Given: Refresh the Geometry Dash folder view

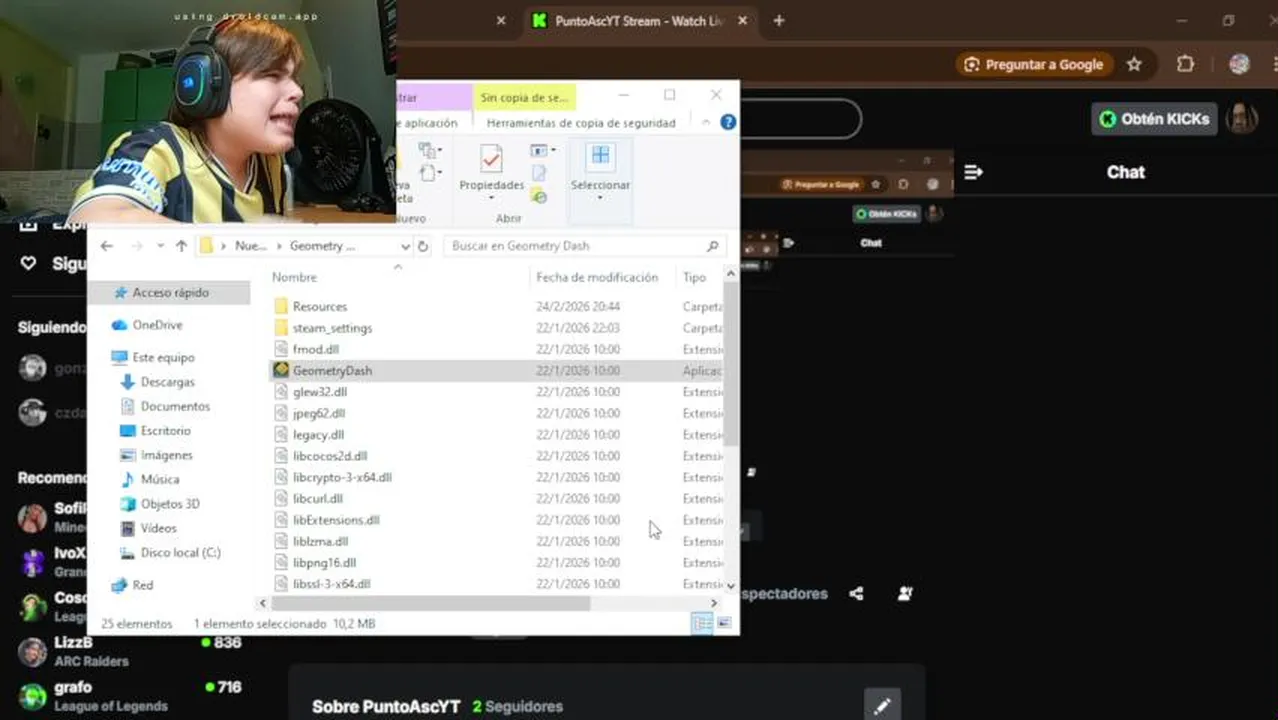Looking at the screenshot, I should [423, 246].
